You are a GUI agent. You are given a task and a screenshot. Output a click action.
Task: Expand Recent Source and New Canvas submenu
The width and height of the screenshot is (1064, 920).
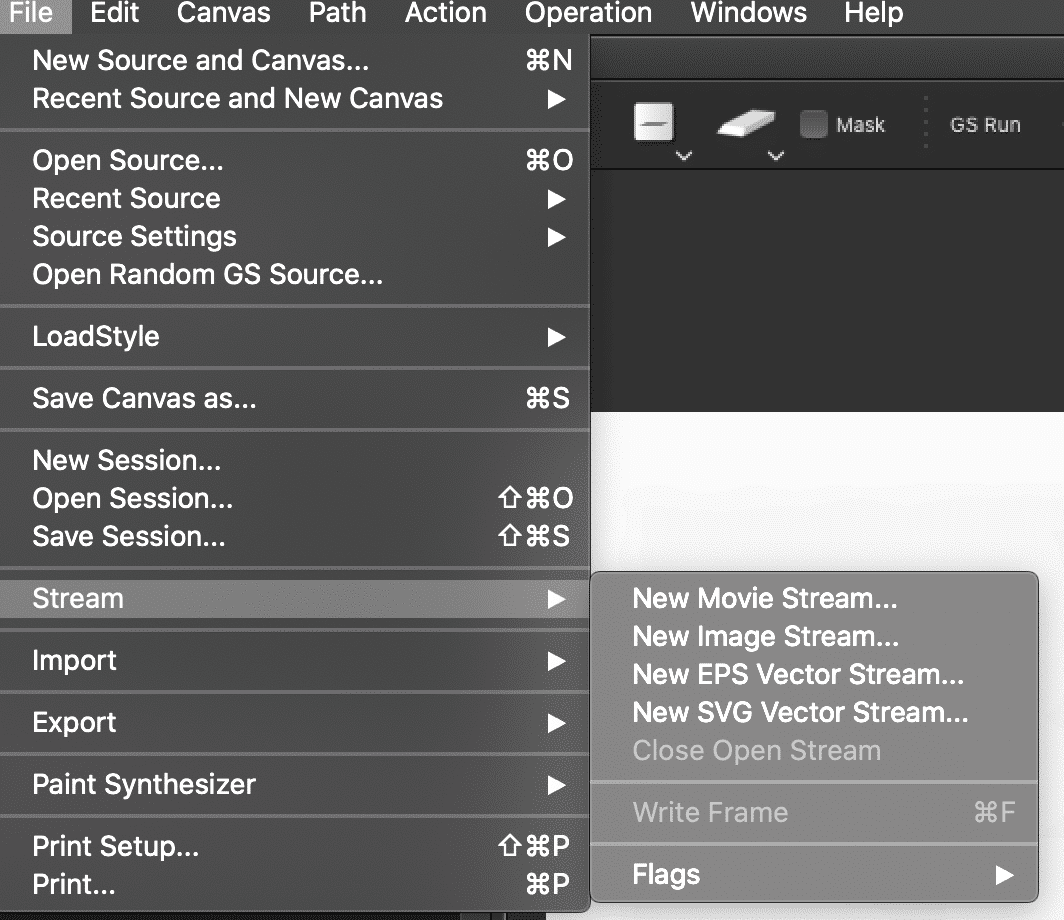(294, 98)
